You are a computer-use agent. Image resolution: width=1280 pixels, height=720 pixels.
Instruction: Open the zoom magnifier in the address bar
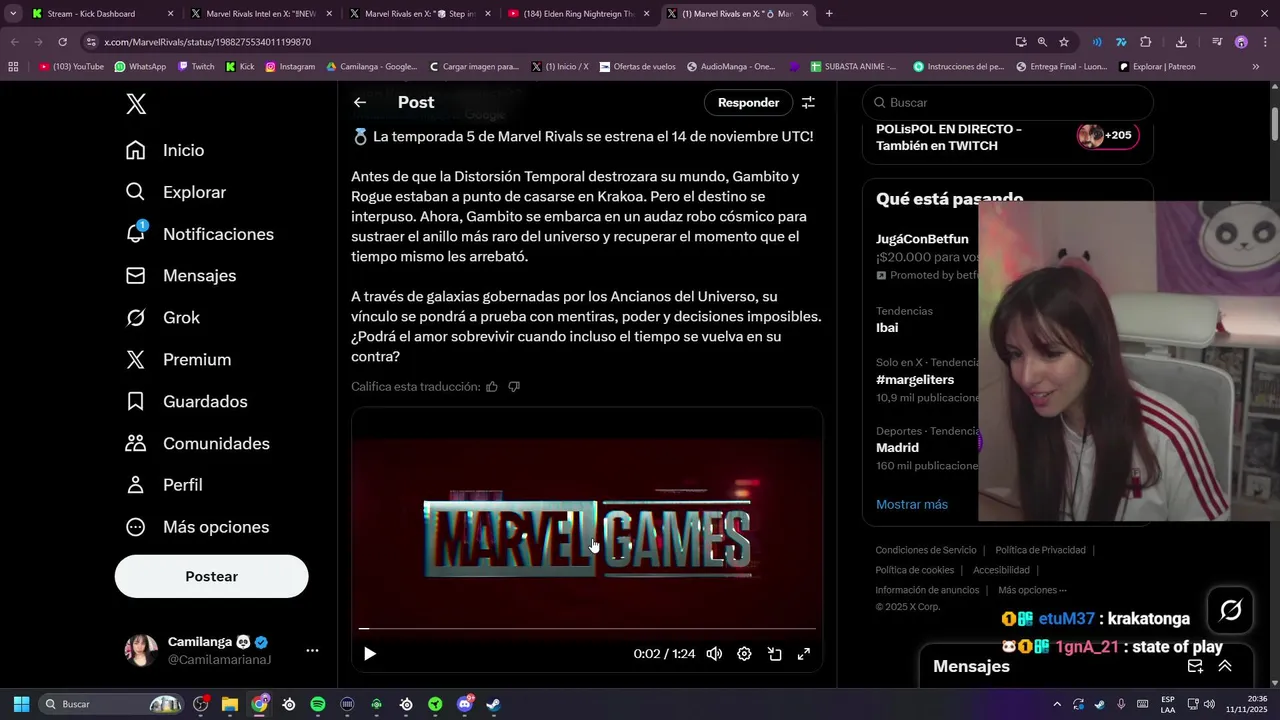(1042, 42)
